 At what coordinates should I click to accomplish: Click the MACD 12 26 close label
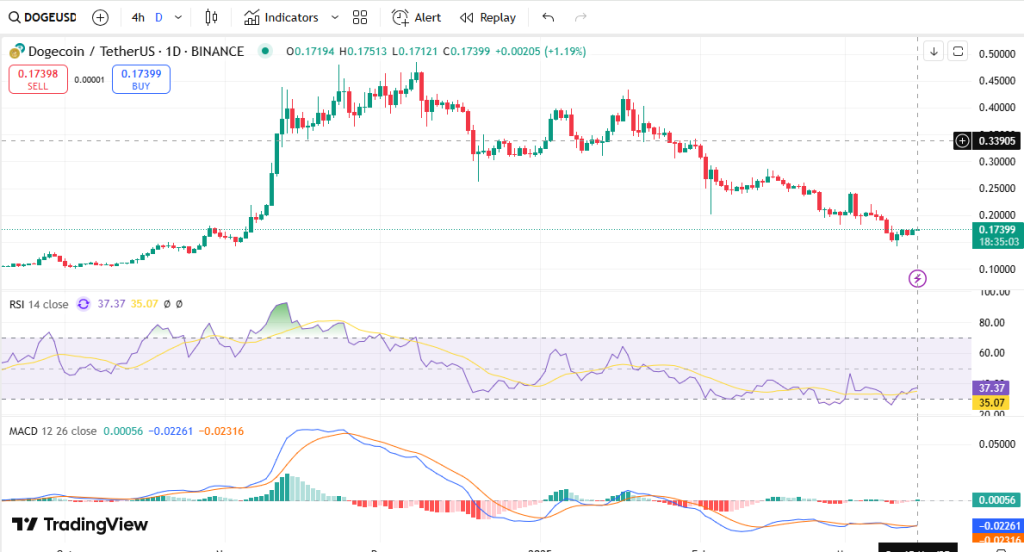click(52, 431)
